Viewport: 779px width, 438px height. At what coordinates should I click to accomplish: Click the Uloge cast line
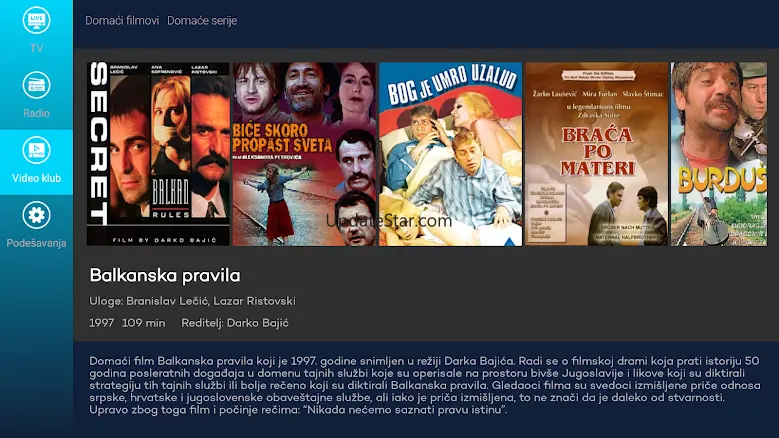point(192,301)
